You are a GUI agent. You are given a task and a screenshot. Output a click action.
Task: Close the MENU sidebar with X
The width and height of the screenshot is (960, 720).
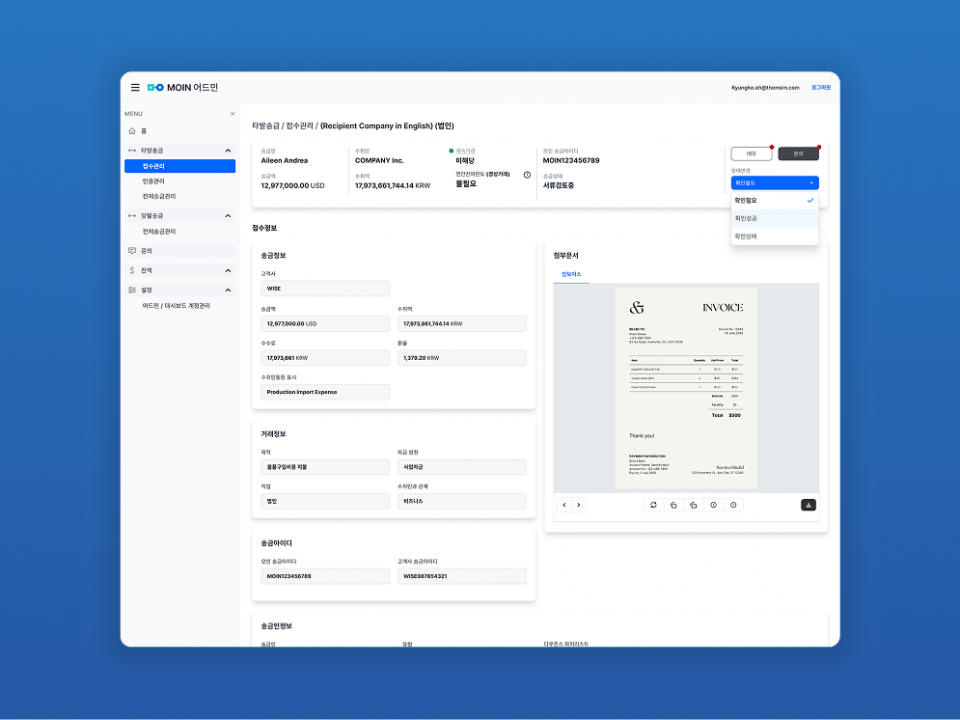tap(232, 114)
